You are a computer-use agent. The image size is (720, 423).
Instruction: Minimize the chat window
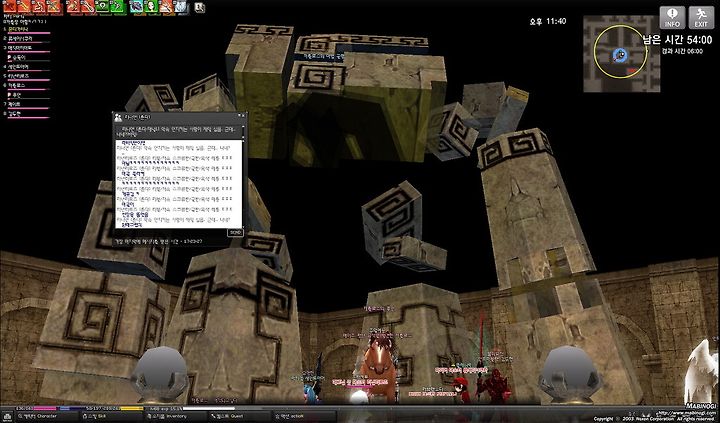point(238,117)
